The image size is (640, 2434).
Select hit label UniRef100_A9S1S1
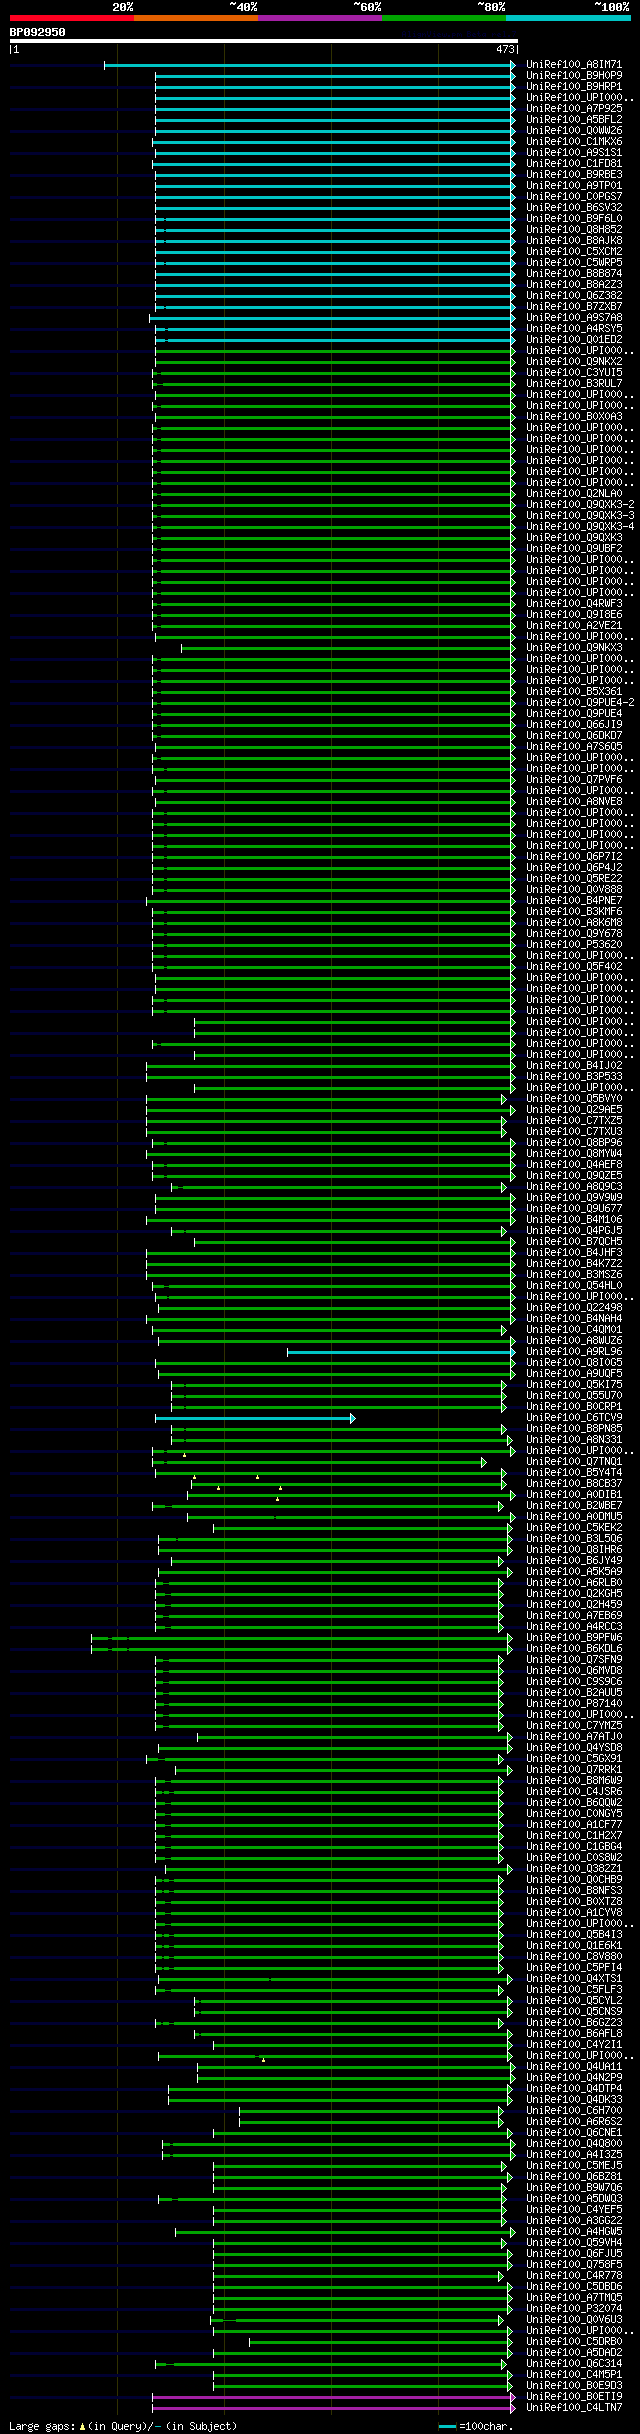(574, 152)
